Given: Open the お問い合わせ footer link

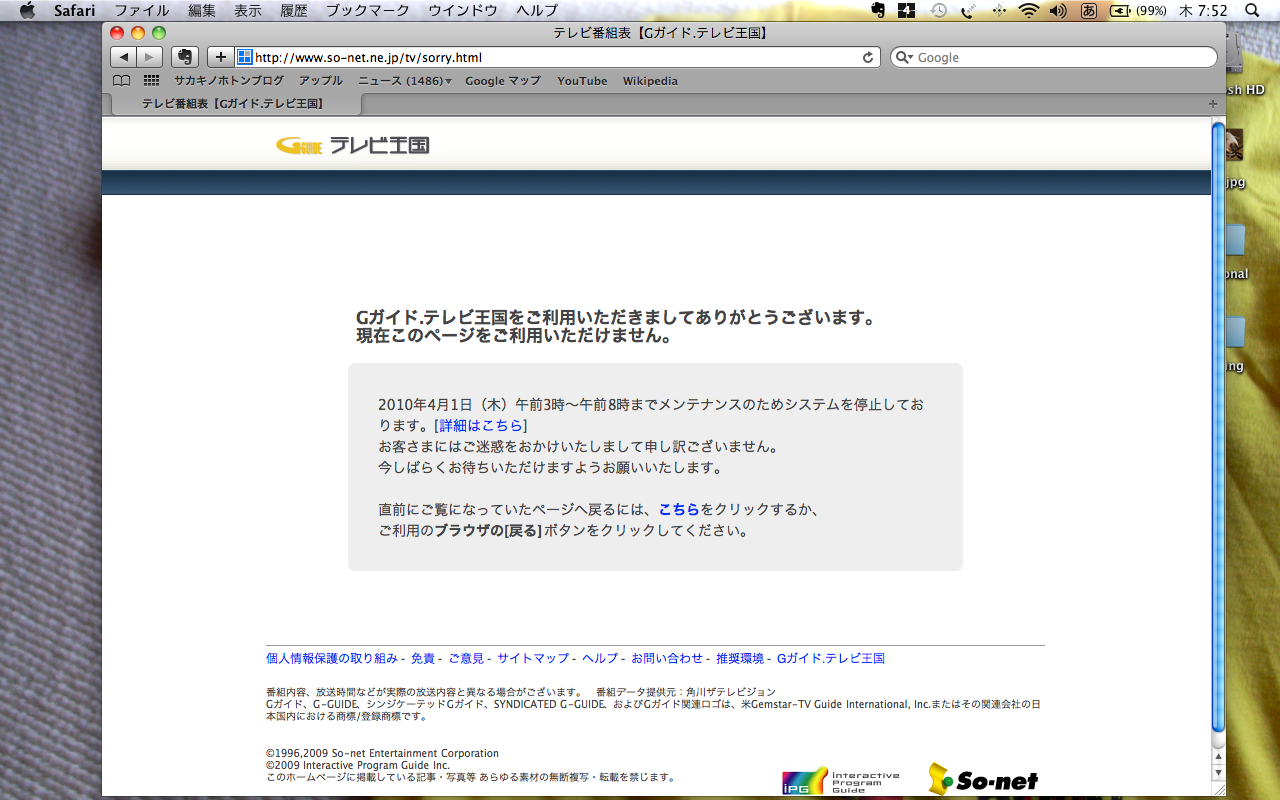Looking at the screenshot, I should (x=667, y=658).
